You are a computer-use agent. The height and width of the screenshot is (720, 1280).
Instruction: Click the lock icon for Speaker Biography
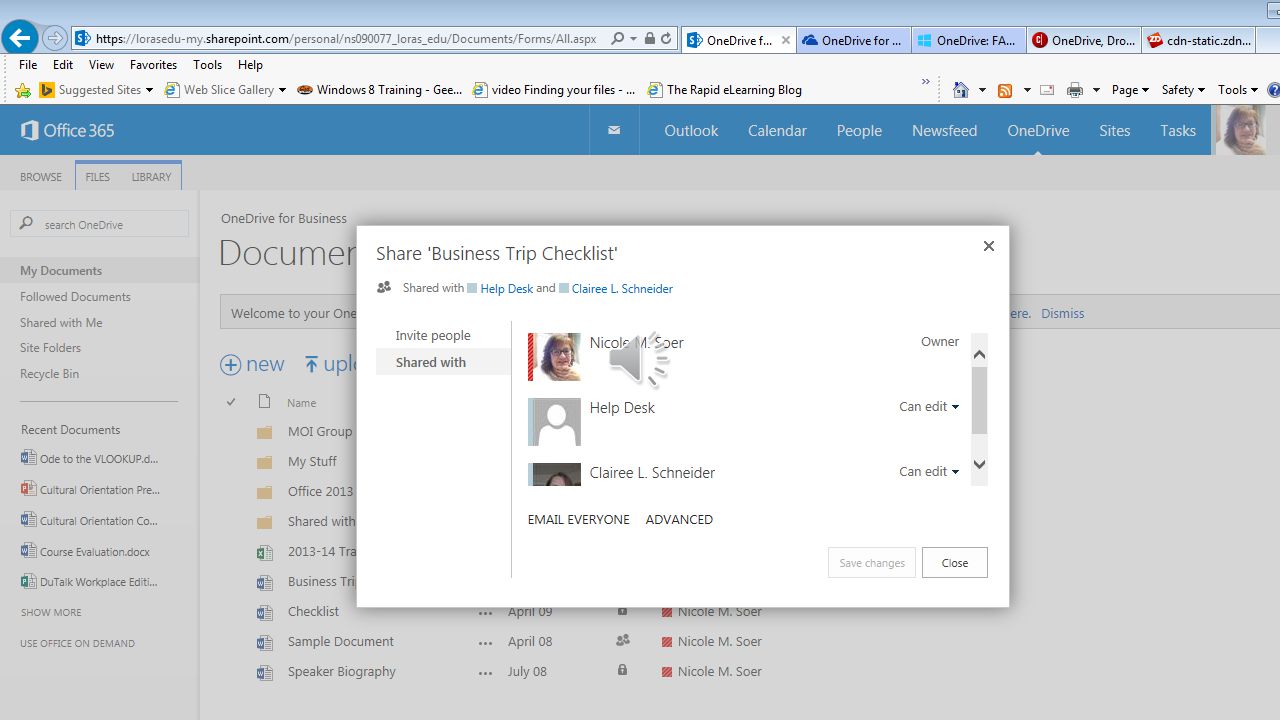[x=622, y=670]
